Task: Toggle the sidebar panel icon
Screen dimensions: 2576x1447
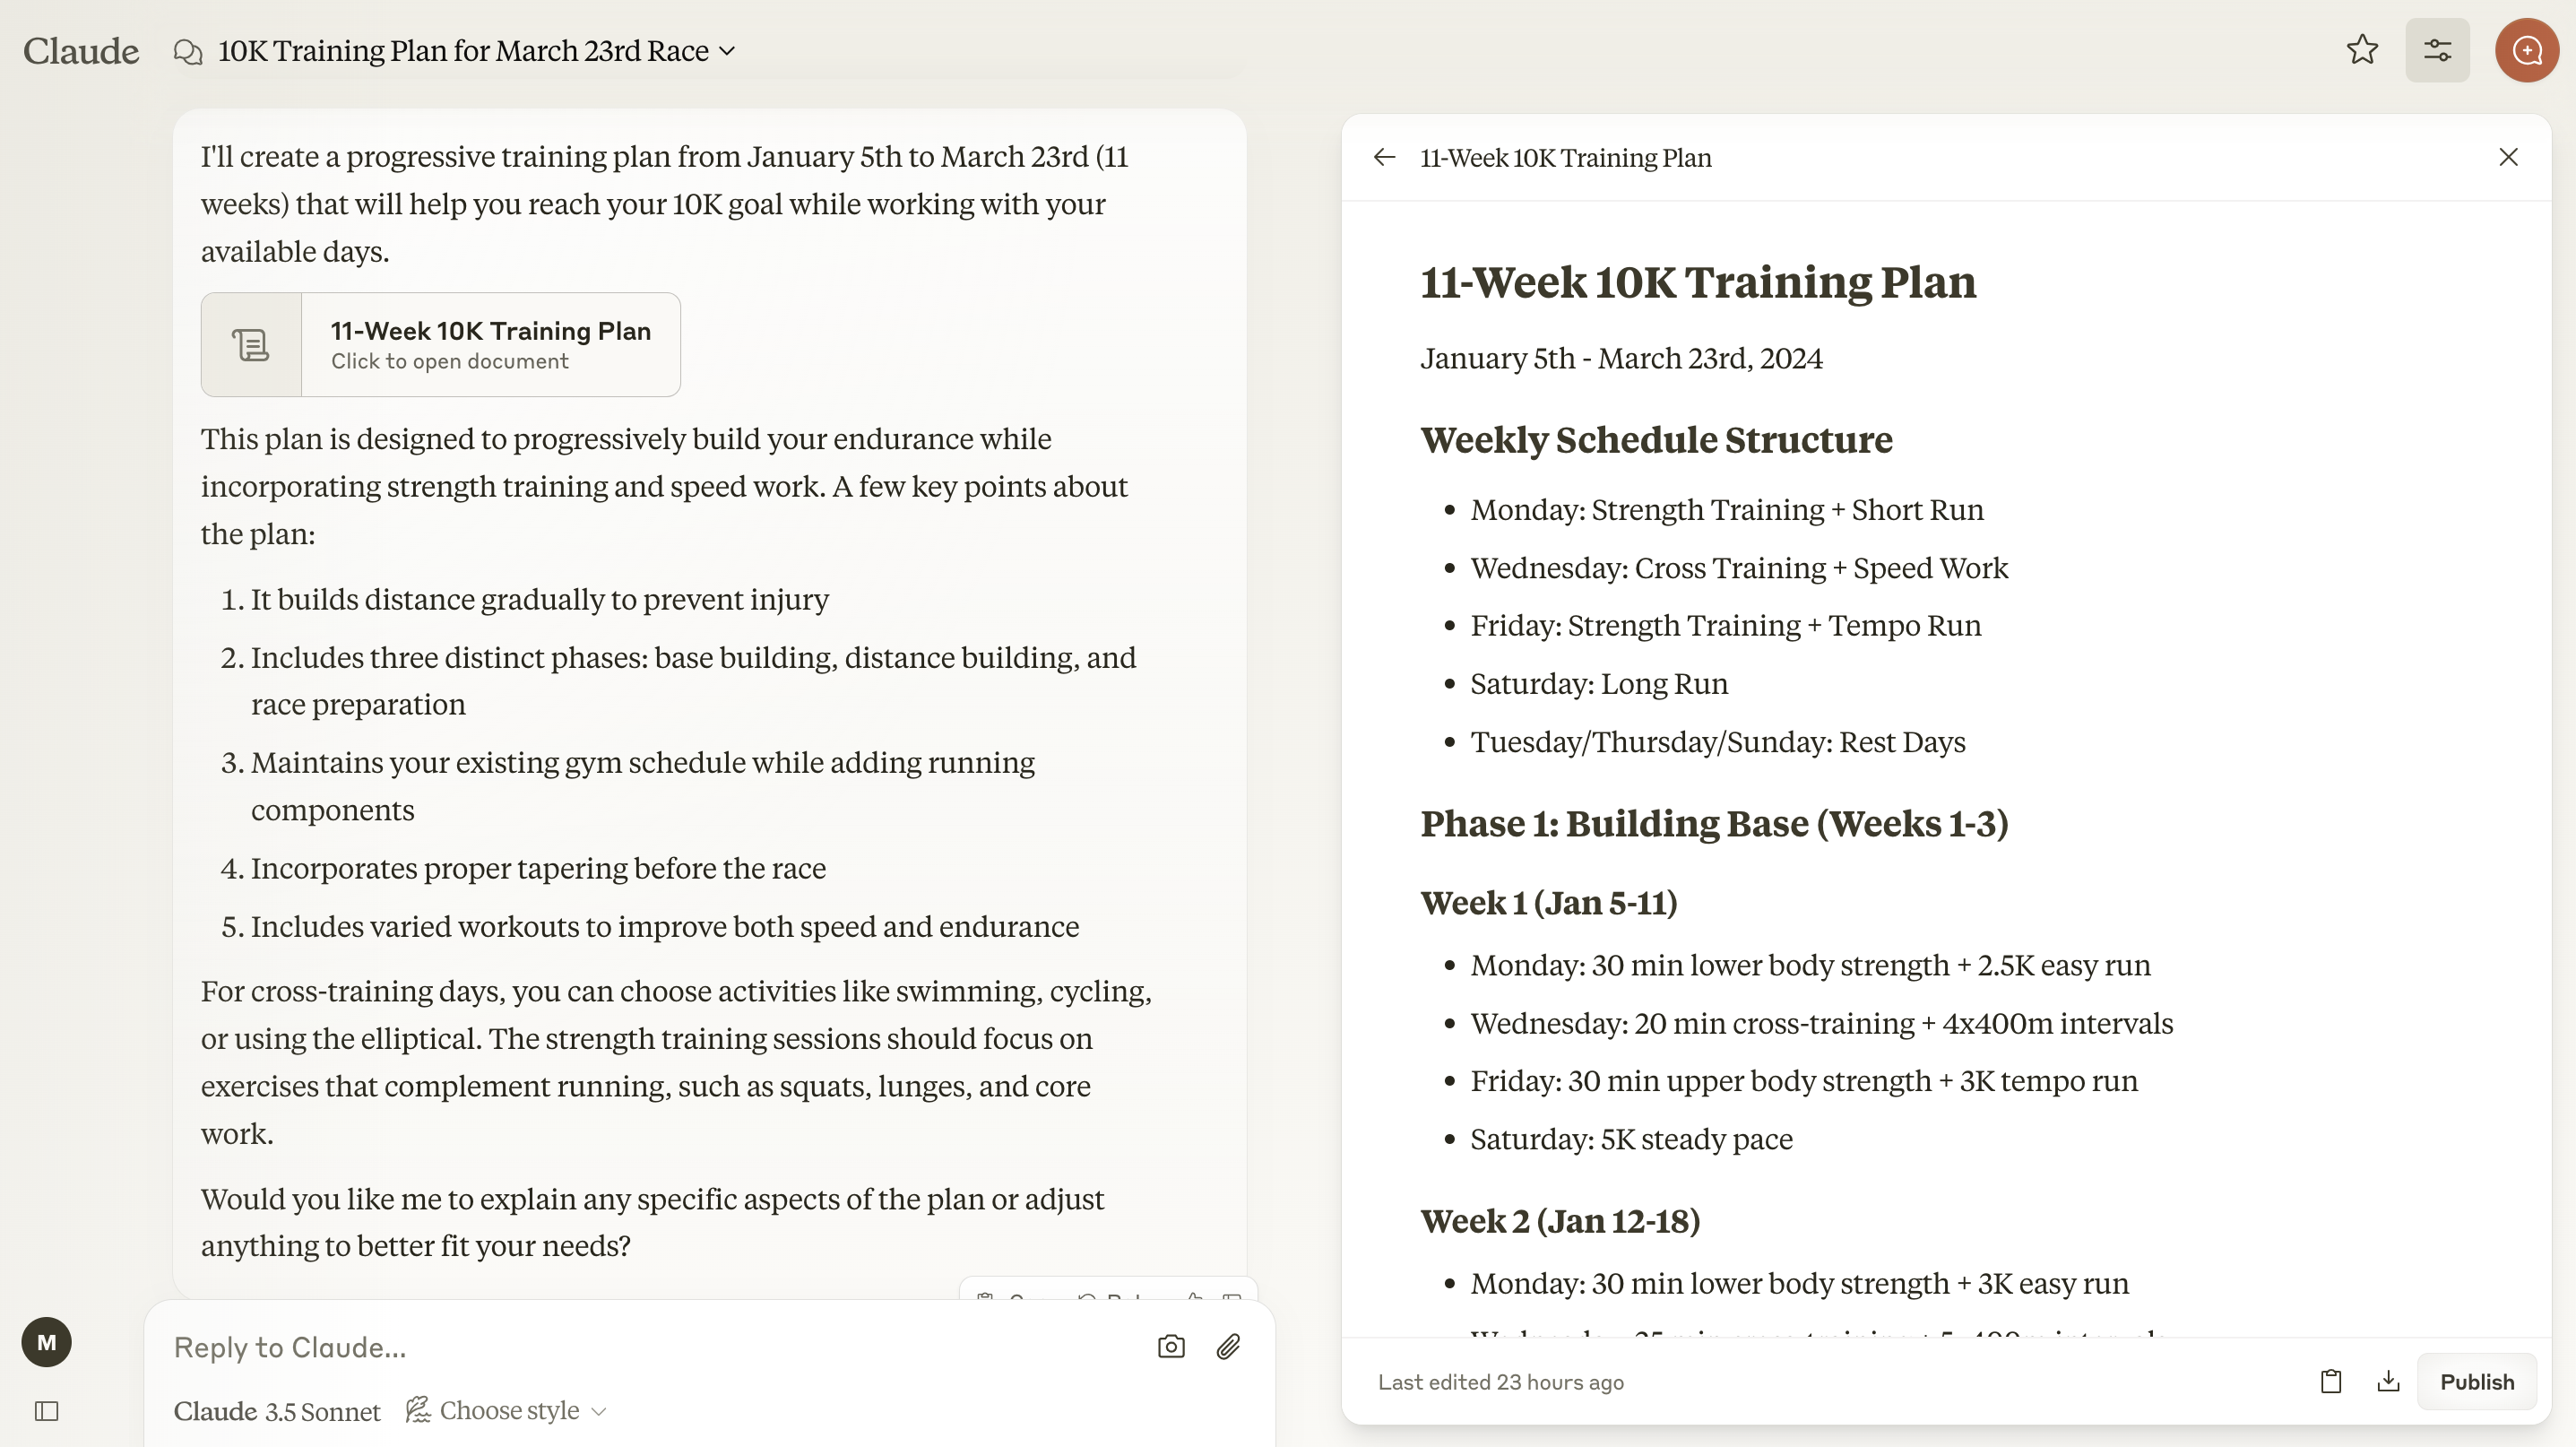Action: point(47,1411)
